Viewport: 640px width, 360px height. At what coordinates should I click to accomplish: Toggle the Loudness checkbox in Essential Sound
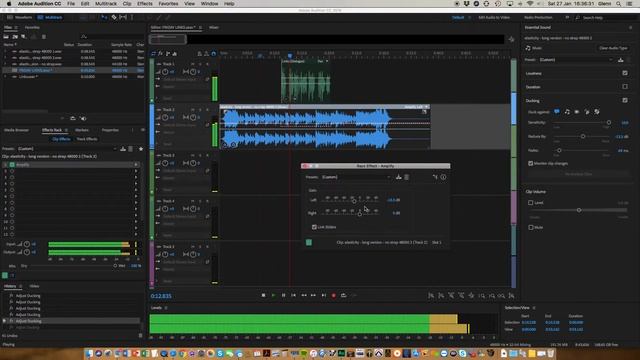tap(625, 73)
